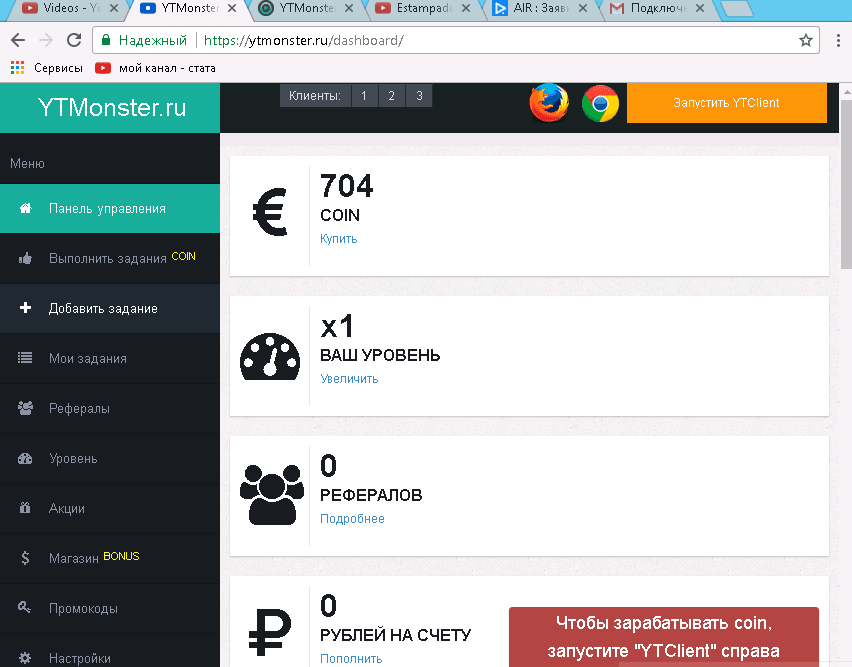Launch Запустить YTClient orange button
852x667 pixels.
726,103
